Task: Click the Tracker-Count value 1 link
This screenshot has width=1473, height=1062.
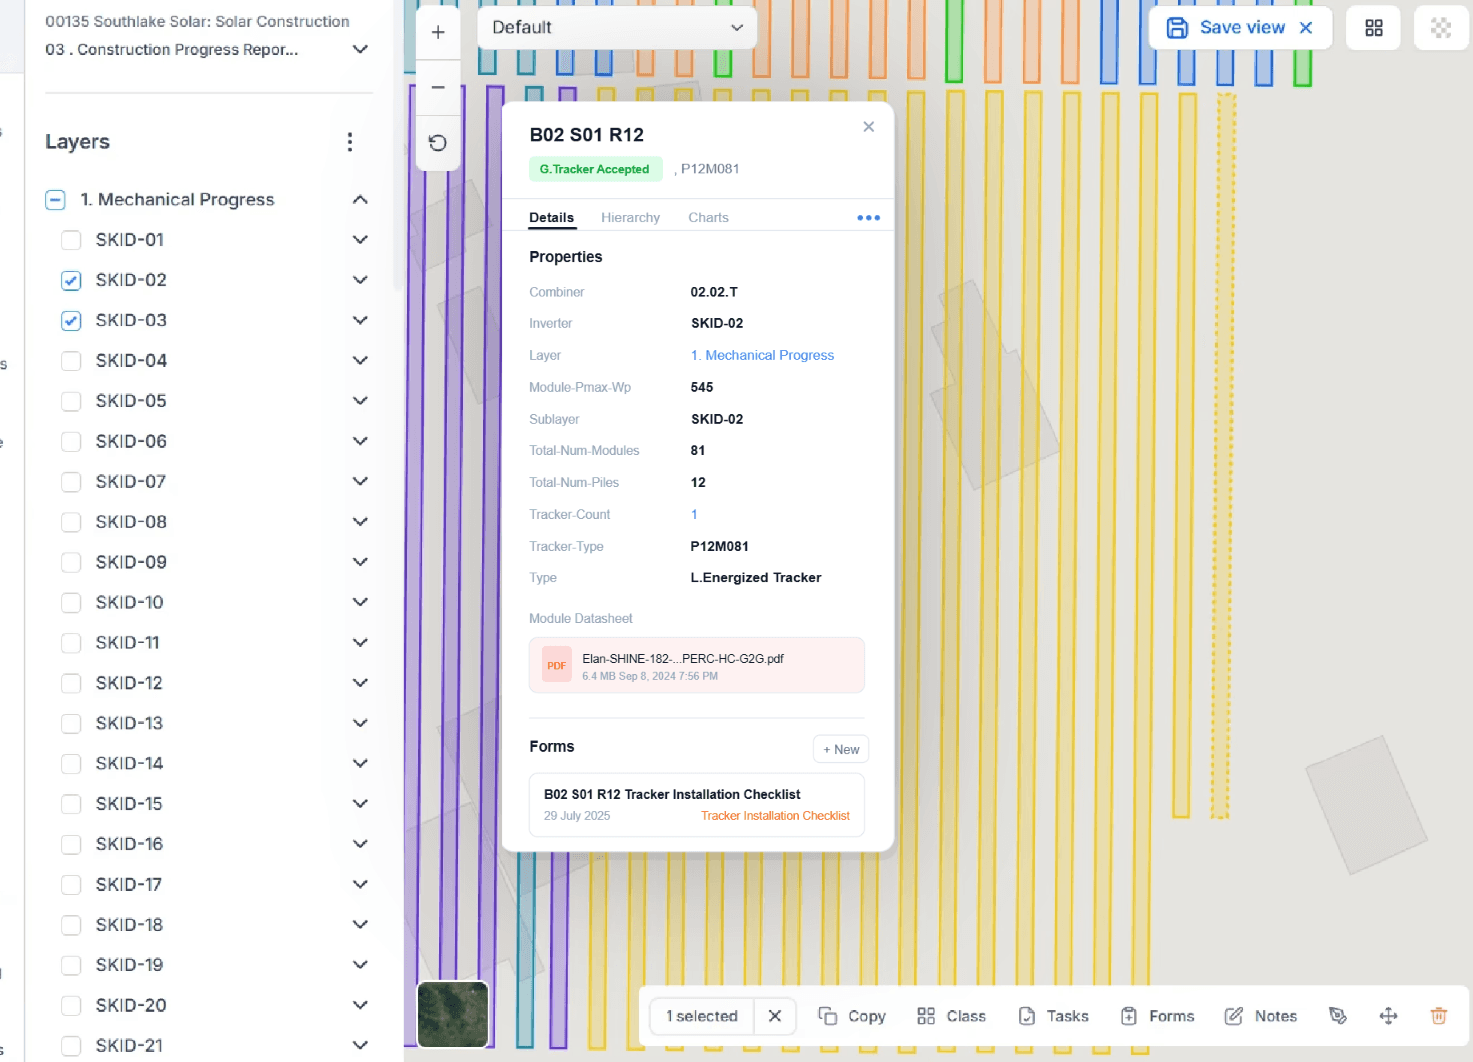Action: (x=694, y=514)
